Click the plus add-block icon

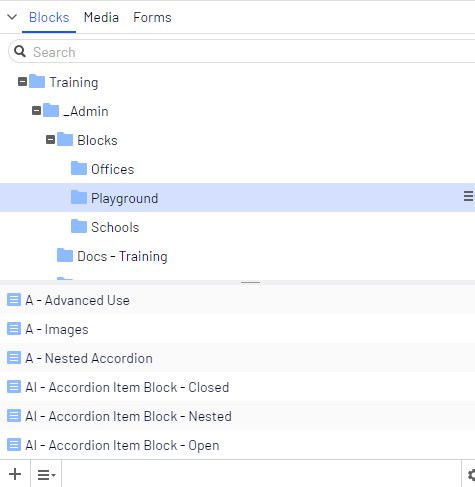tap(15, 474)
